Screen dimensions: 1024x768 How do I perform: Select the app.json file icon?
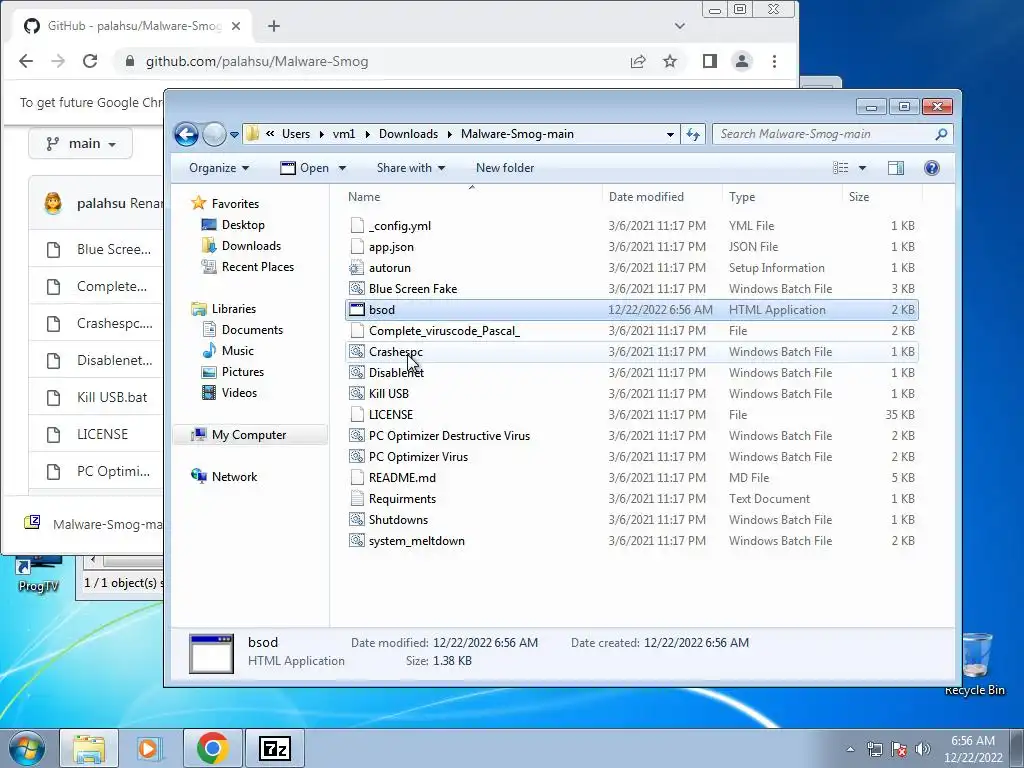357,246
